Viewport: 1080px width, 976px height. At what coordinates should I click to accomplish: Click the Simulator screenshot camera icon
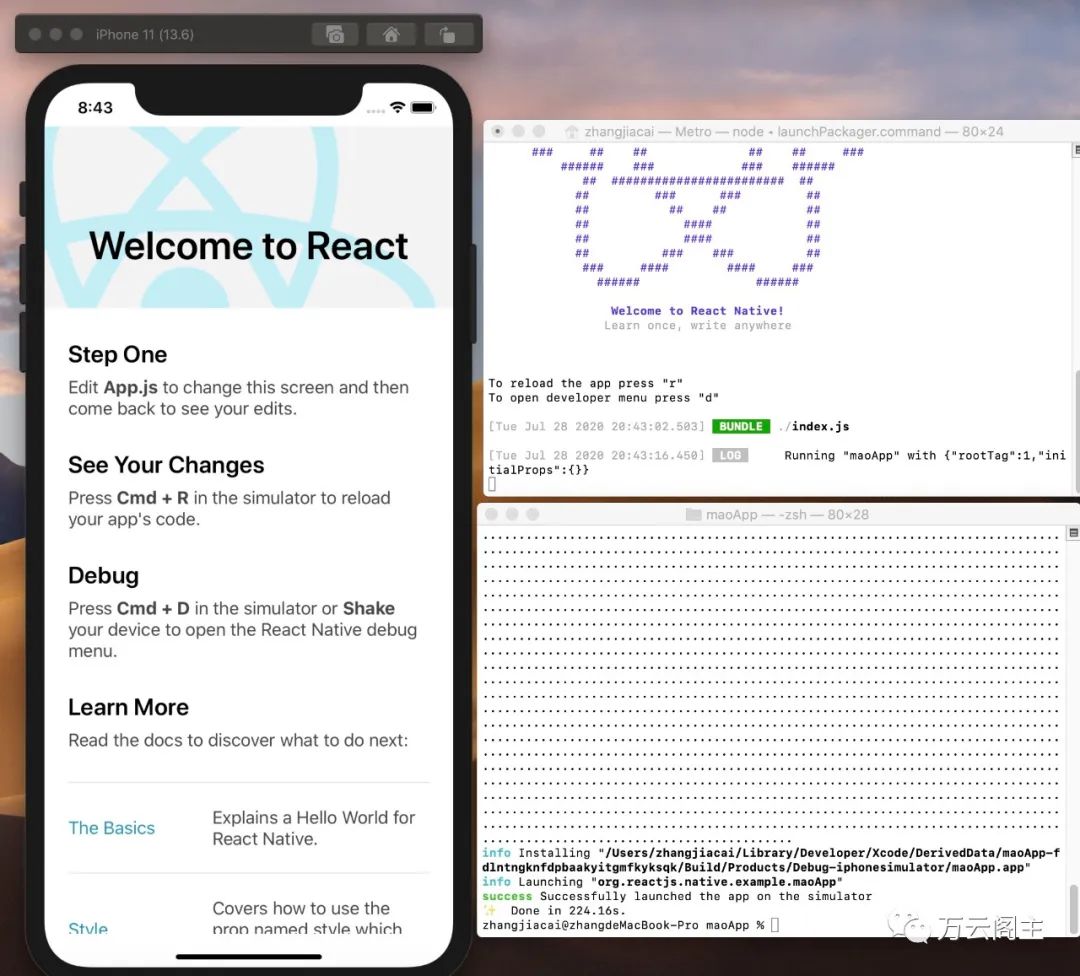tap(335, 34)
